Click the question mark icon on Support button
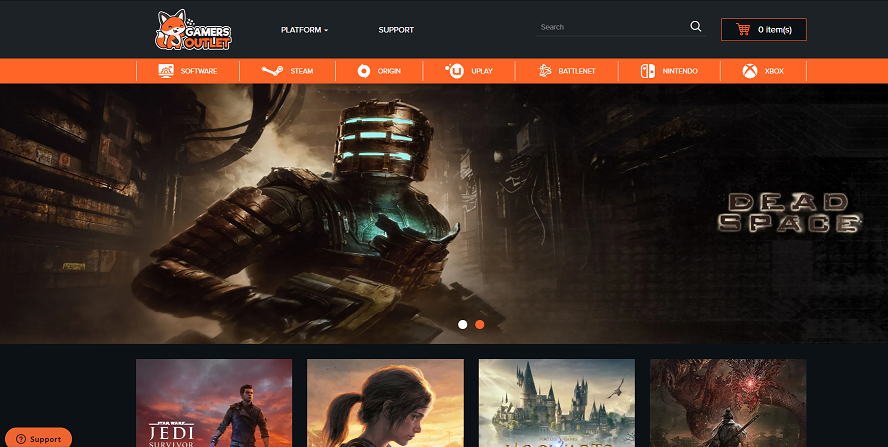 click(21, 439)
